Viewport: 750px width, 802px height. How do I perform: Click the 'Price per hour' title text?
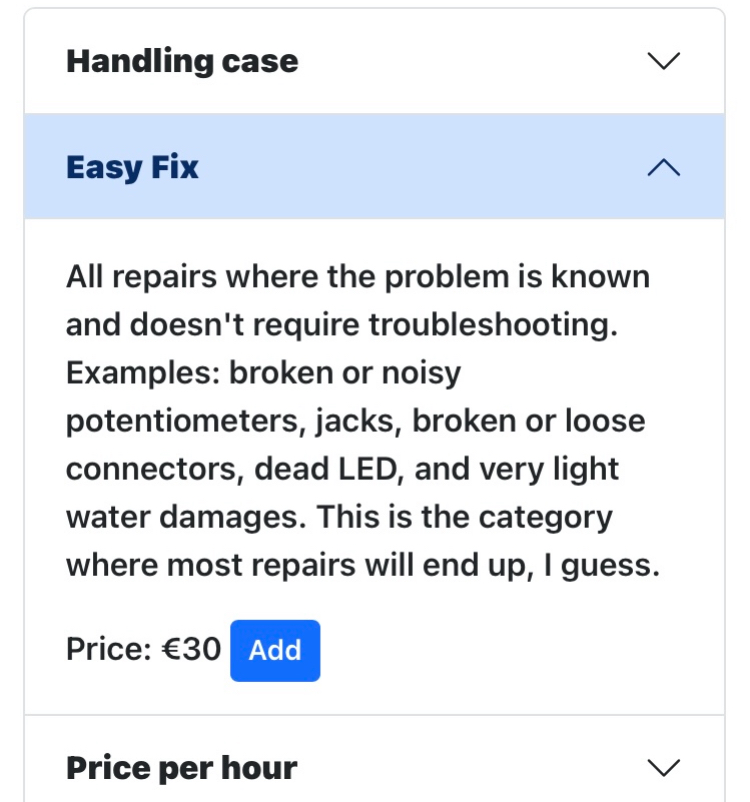pyautogui.click(x=181, y=768)
